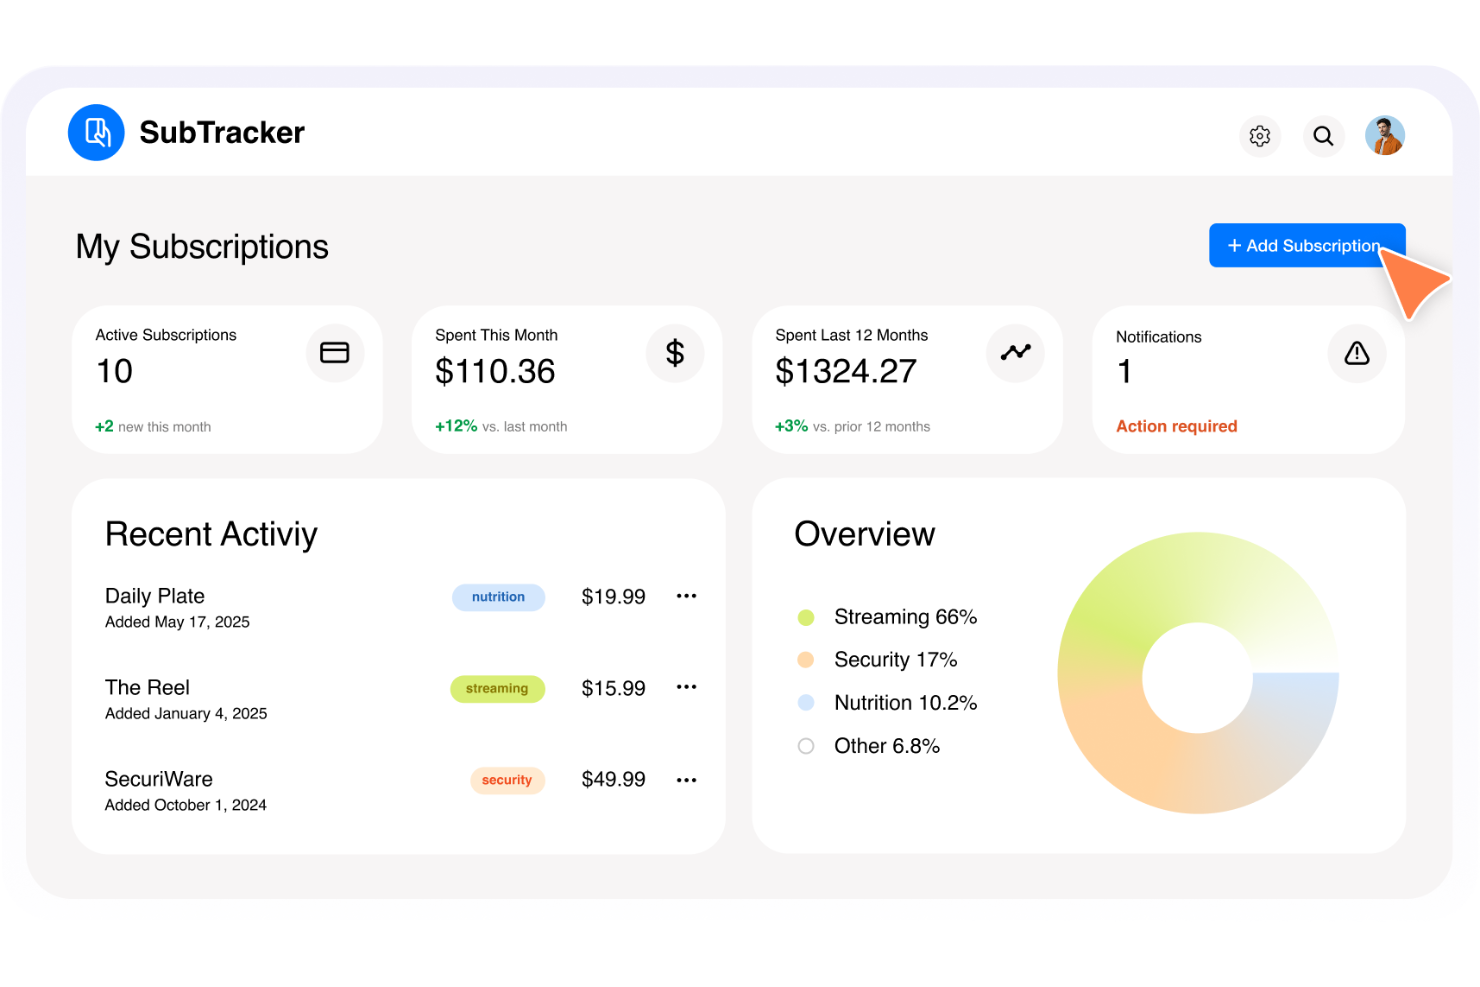The image size is (1480, 987).
Task: Click the warning triangle icon in Notifications
Action: pyautogui.click(x=1356, y=353)
